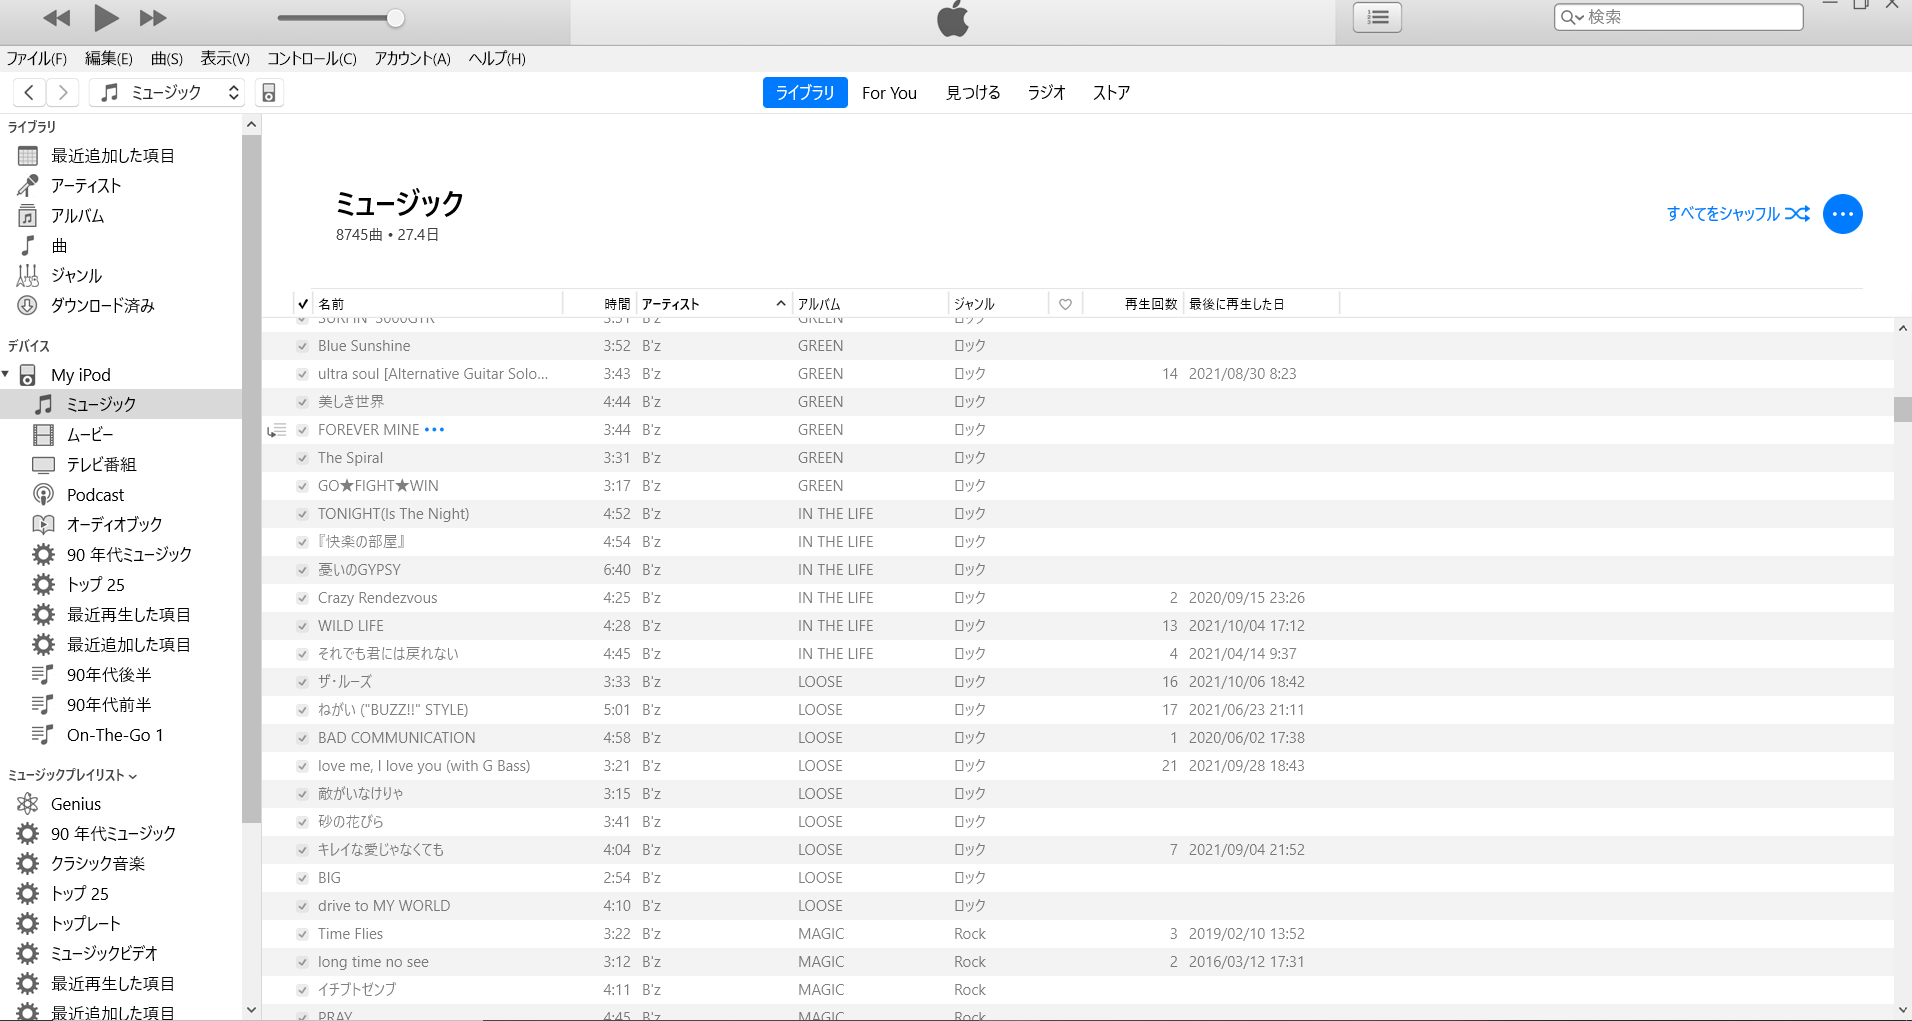The image size is (1912, 1021).
Task: Sort by the アーティスト column header
Action: click(x=714, y=304)
